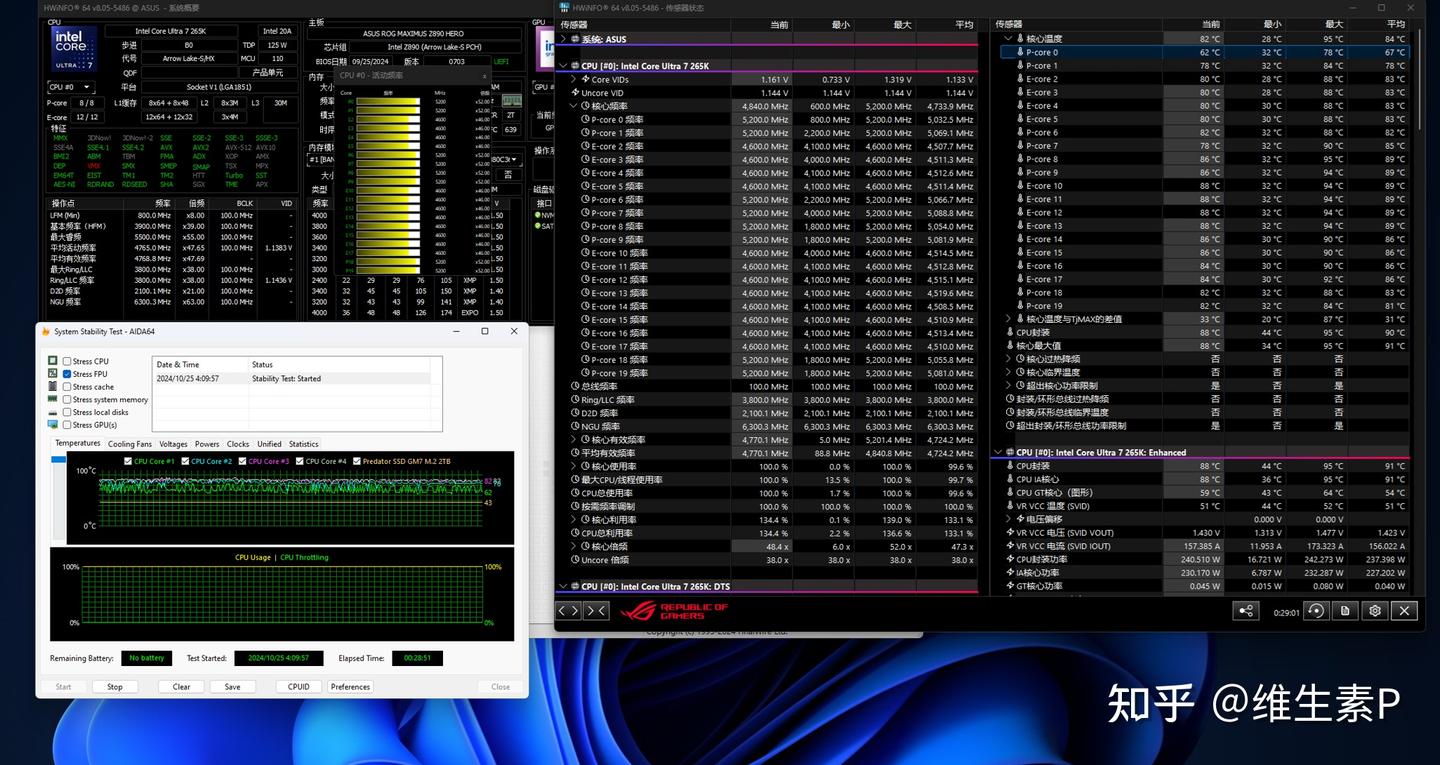This screenshot has height=765, width=1440.
Task: Open HWiNFO network share icon
Action: pyautogui.click(x=1245, y=611)
